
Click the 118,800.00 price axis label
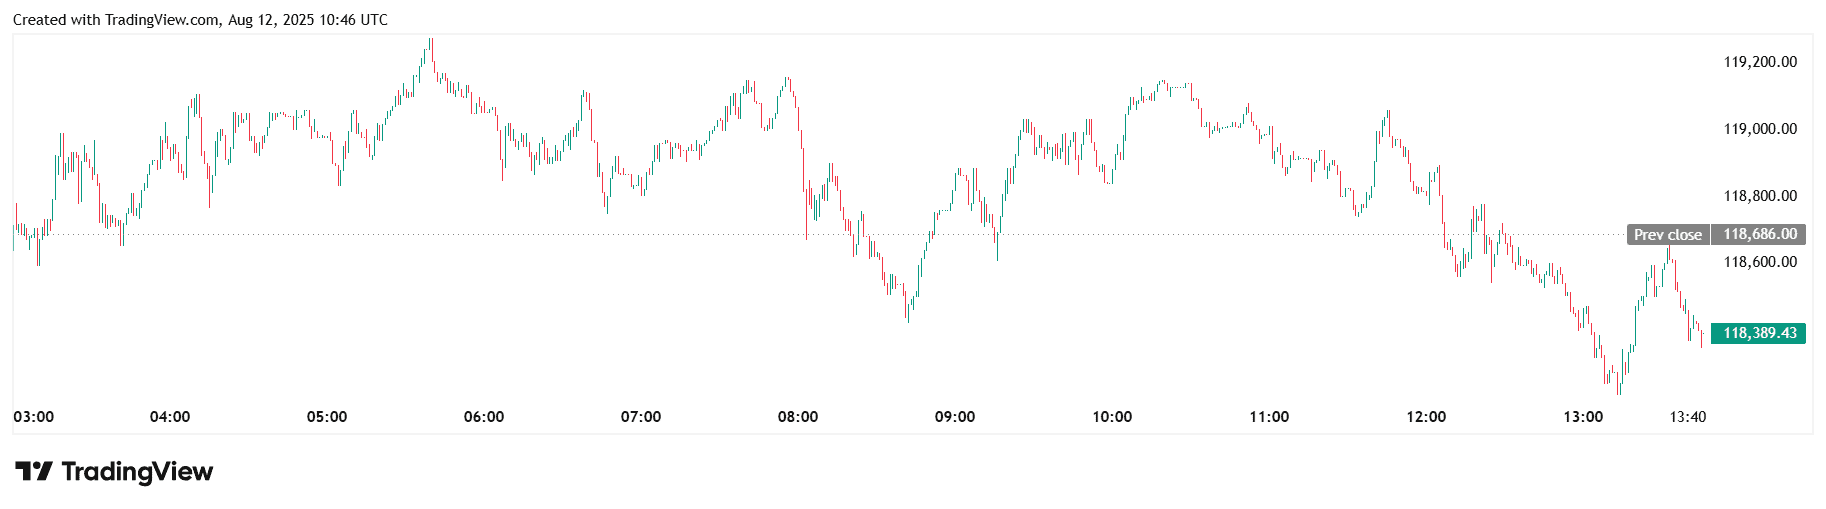[1759, 196]
